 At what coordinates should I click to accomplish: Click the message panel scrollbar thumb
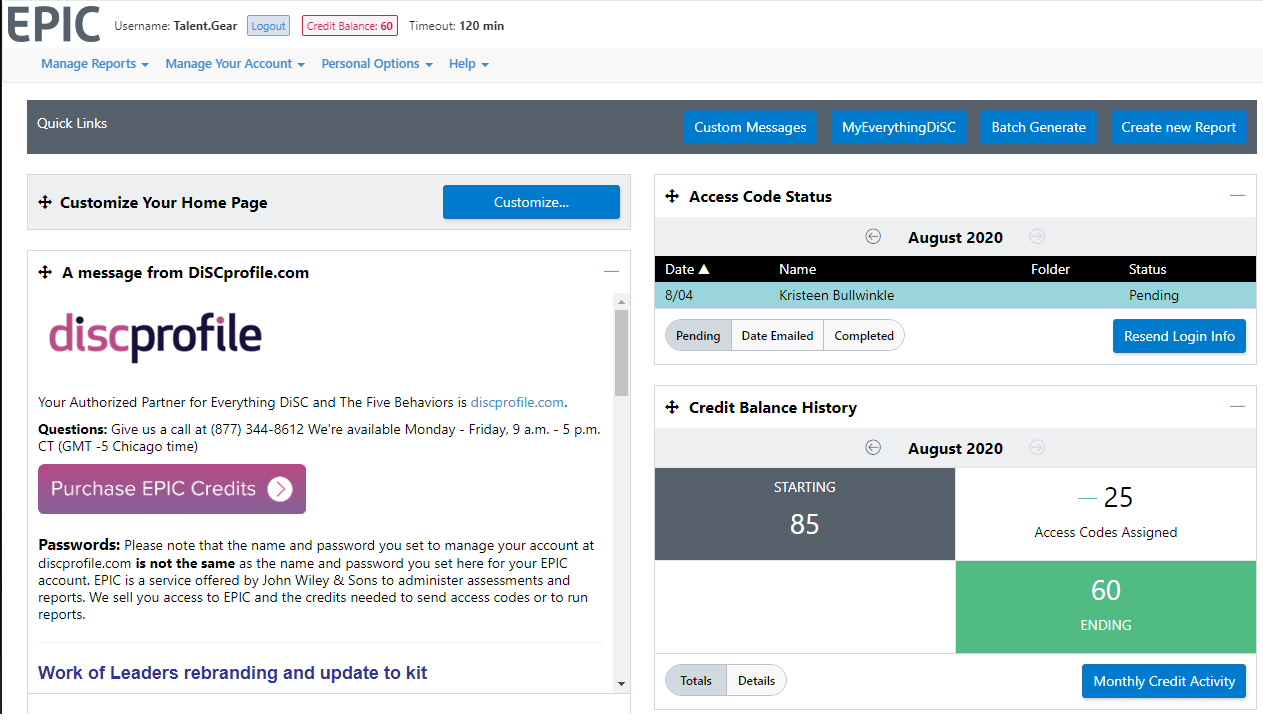(621, 352)
